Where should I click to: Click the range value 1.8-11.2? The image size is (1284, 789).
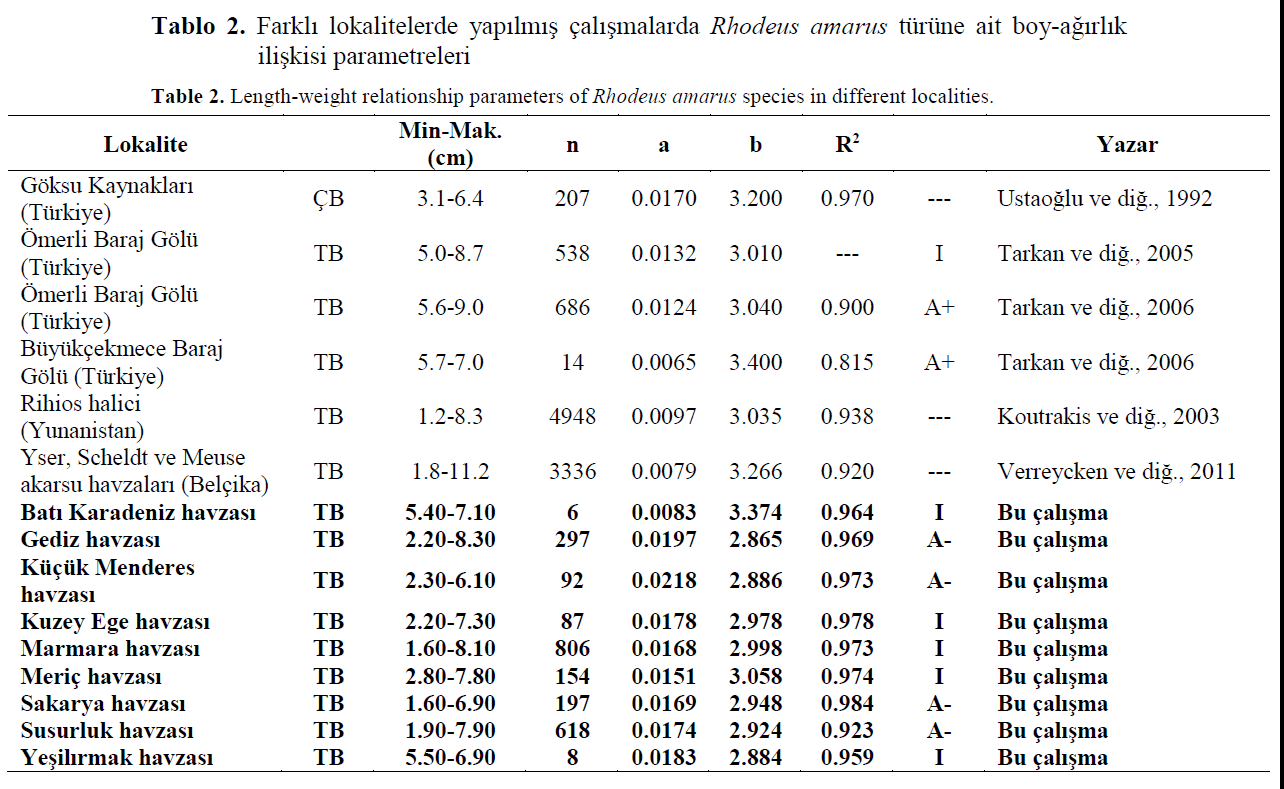point(450,471)
